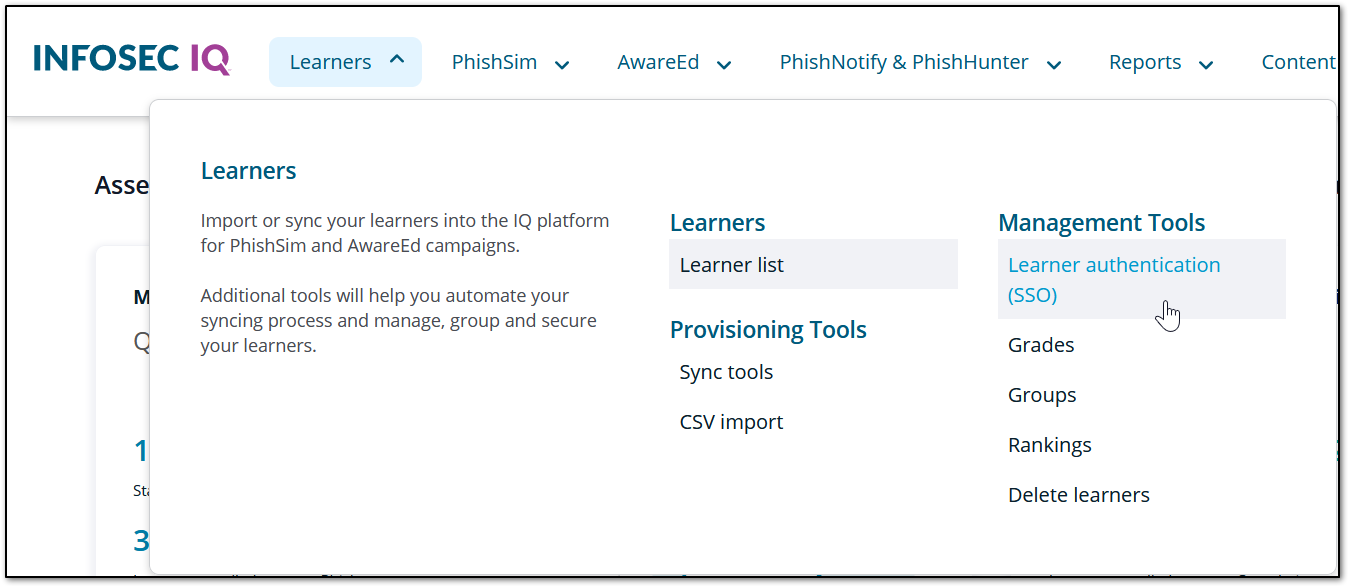Open the PhishNotify & PhishHunter dropdown
Image resolution: width=1349 pixels, height=587 pixels.
[x=1054, y=63]
